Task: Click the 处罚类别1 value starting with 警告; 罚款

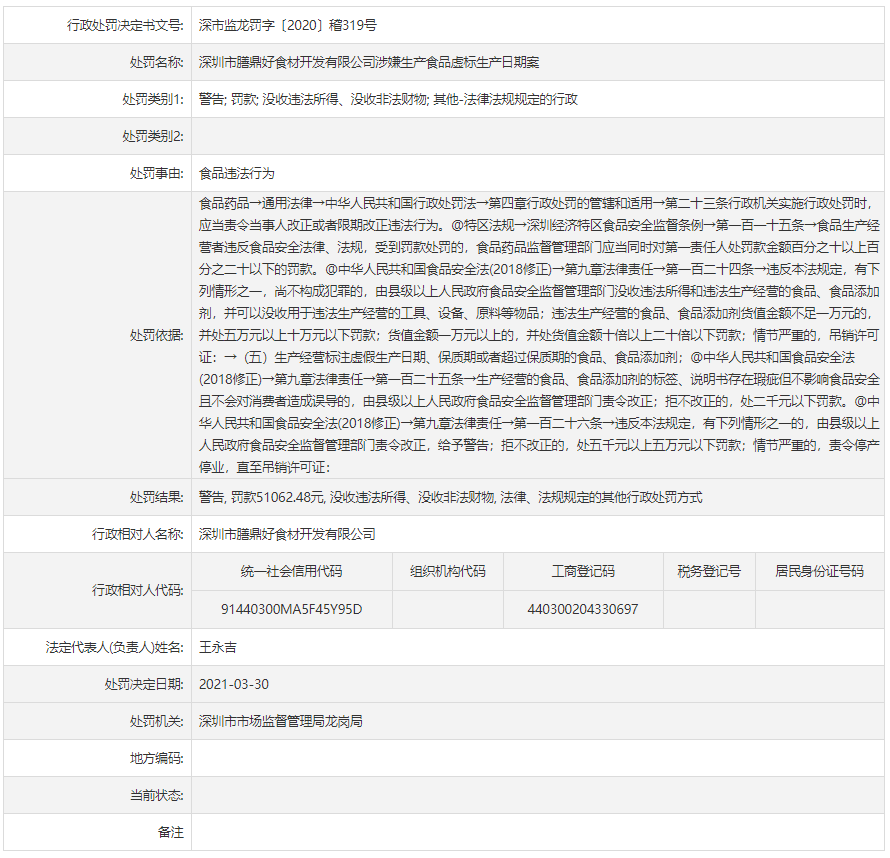Action: [388, 99]
